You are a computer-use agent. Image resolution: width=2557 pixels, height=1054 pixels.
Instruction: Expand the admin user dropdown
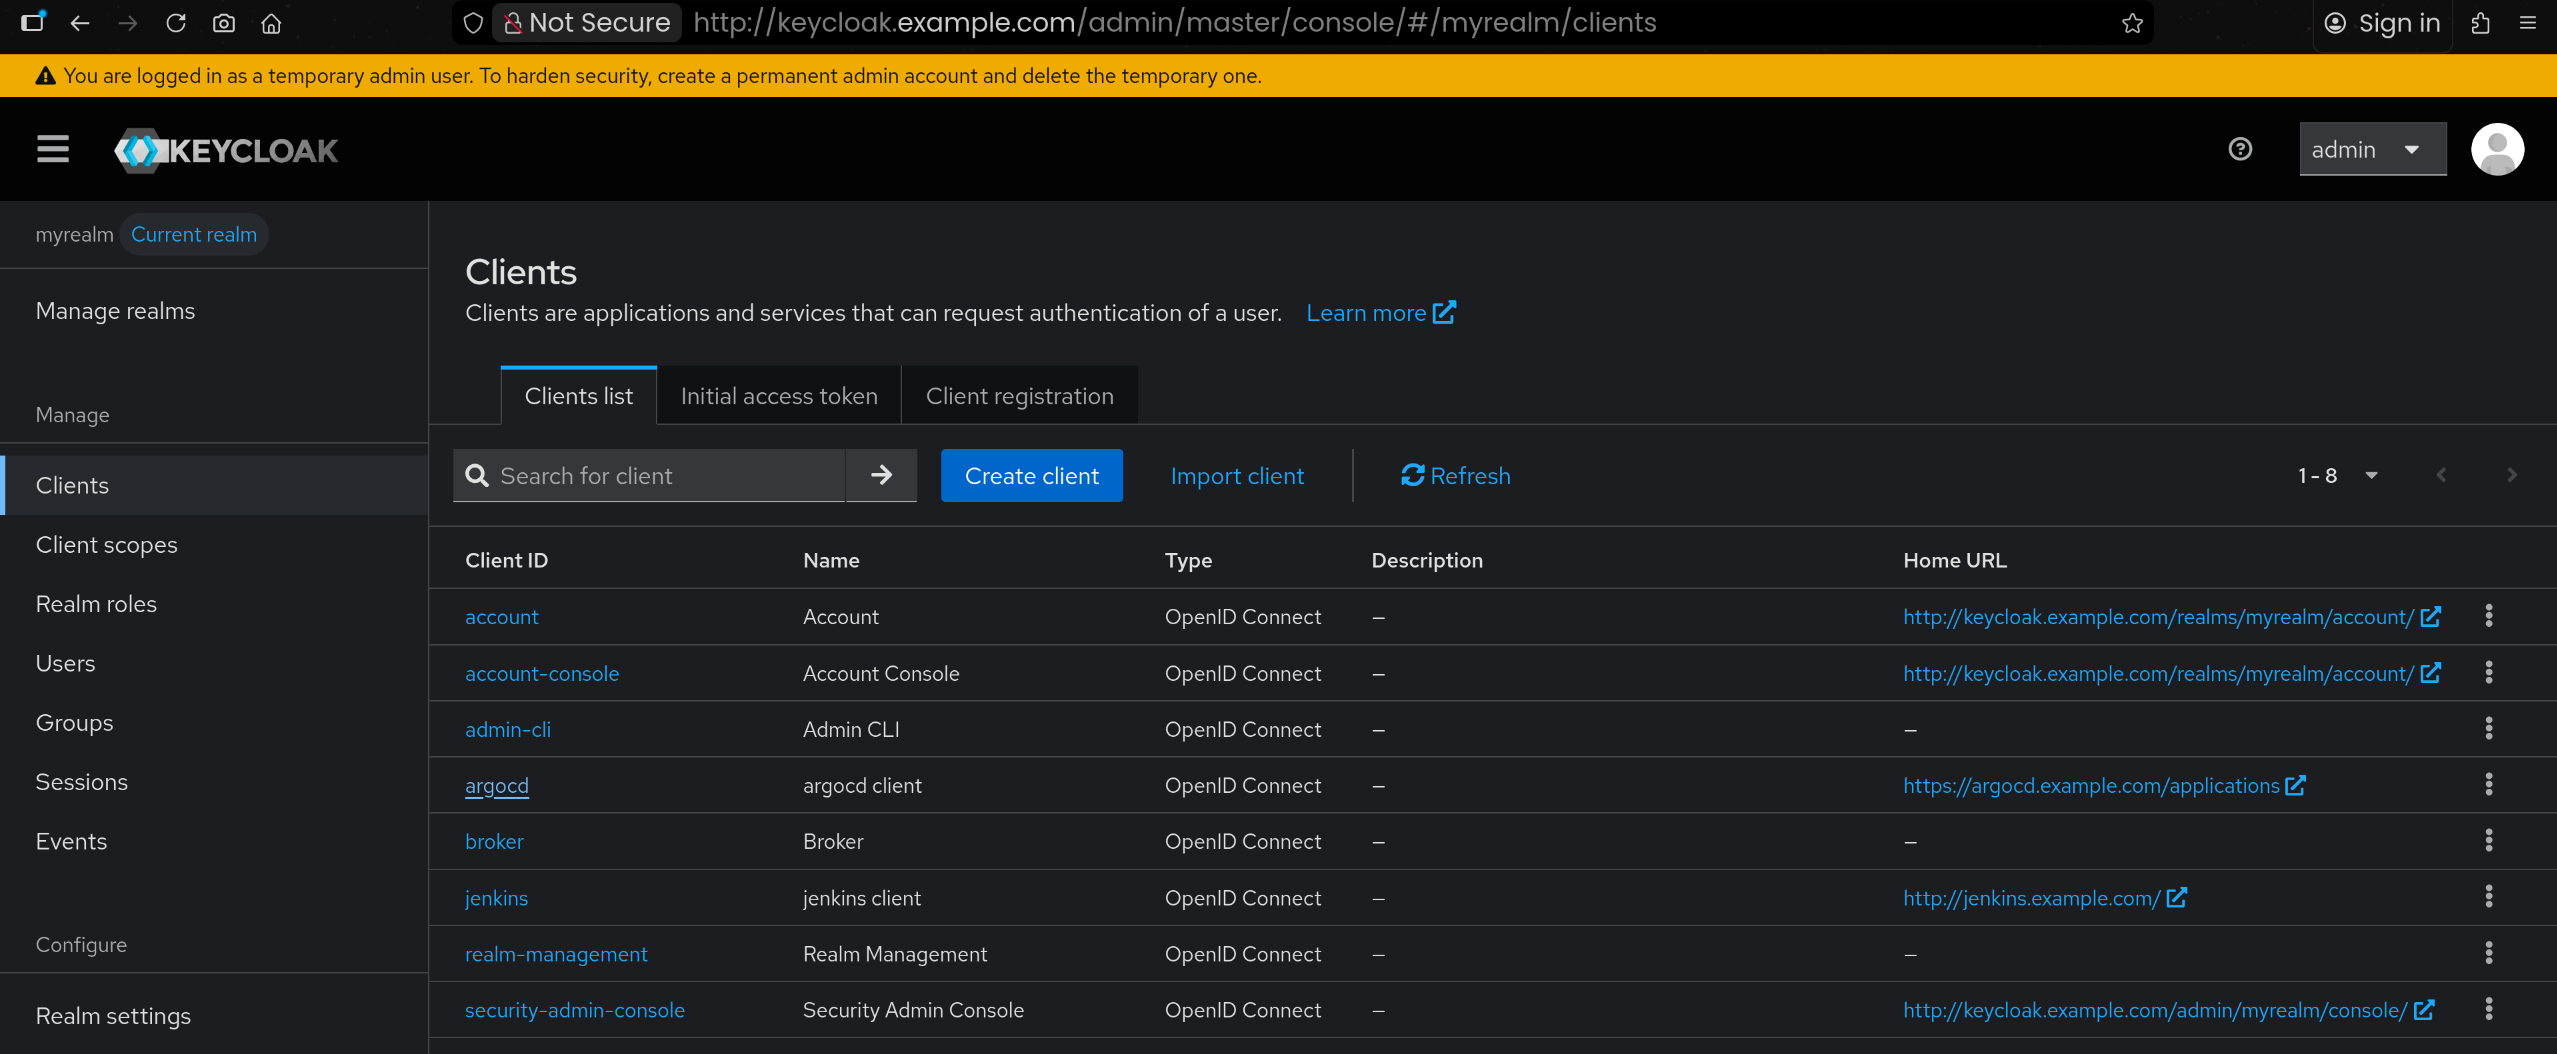tap(2372, 149)
